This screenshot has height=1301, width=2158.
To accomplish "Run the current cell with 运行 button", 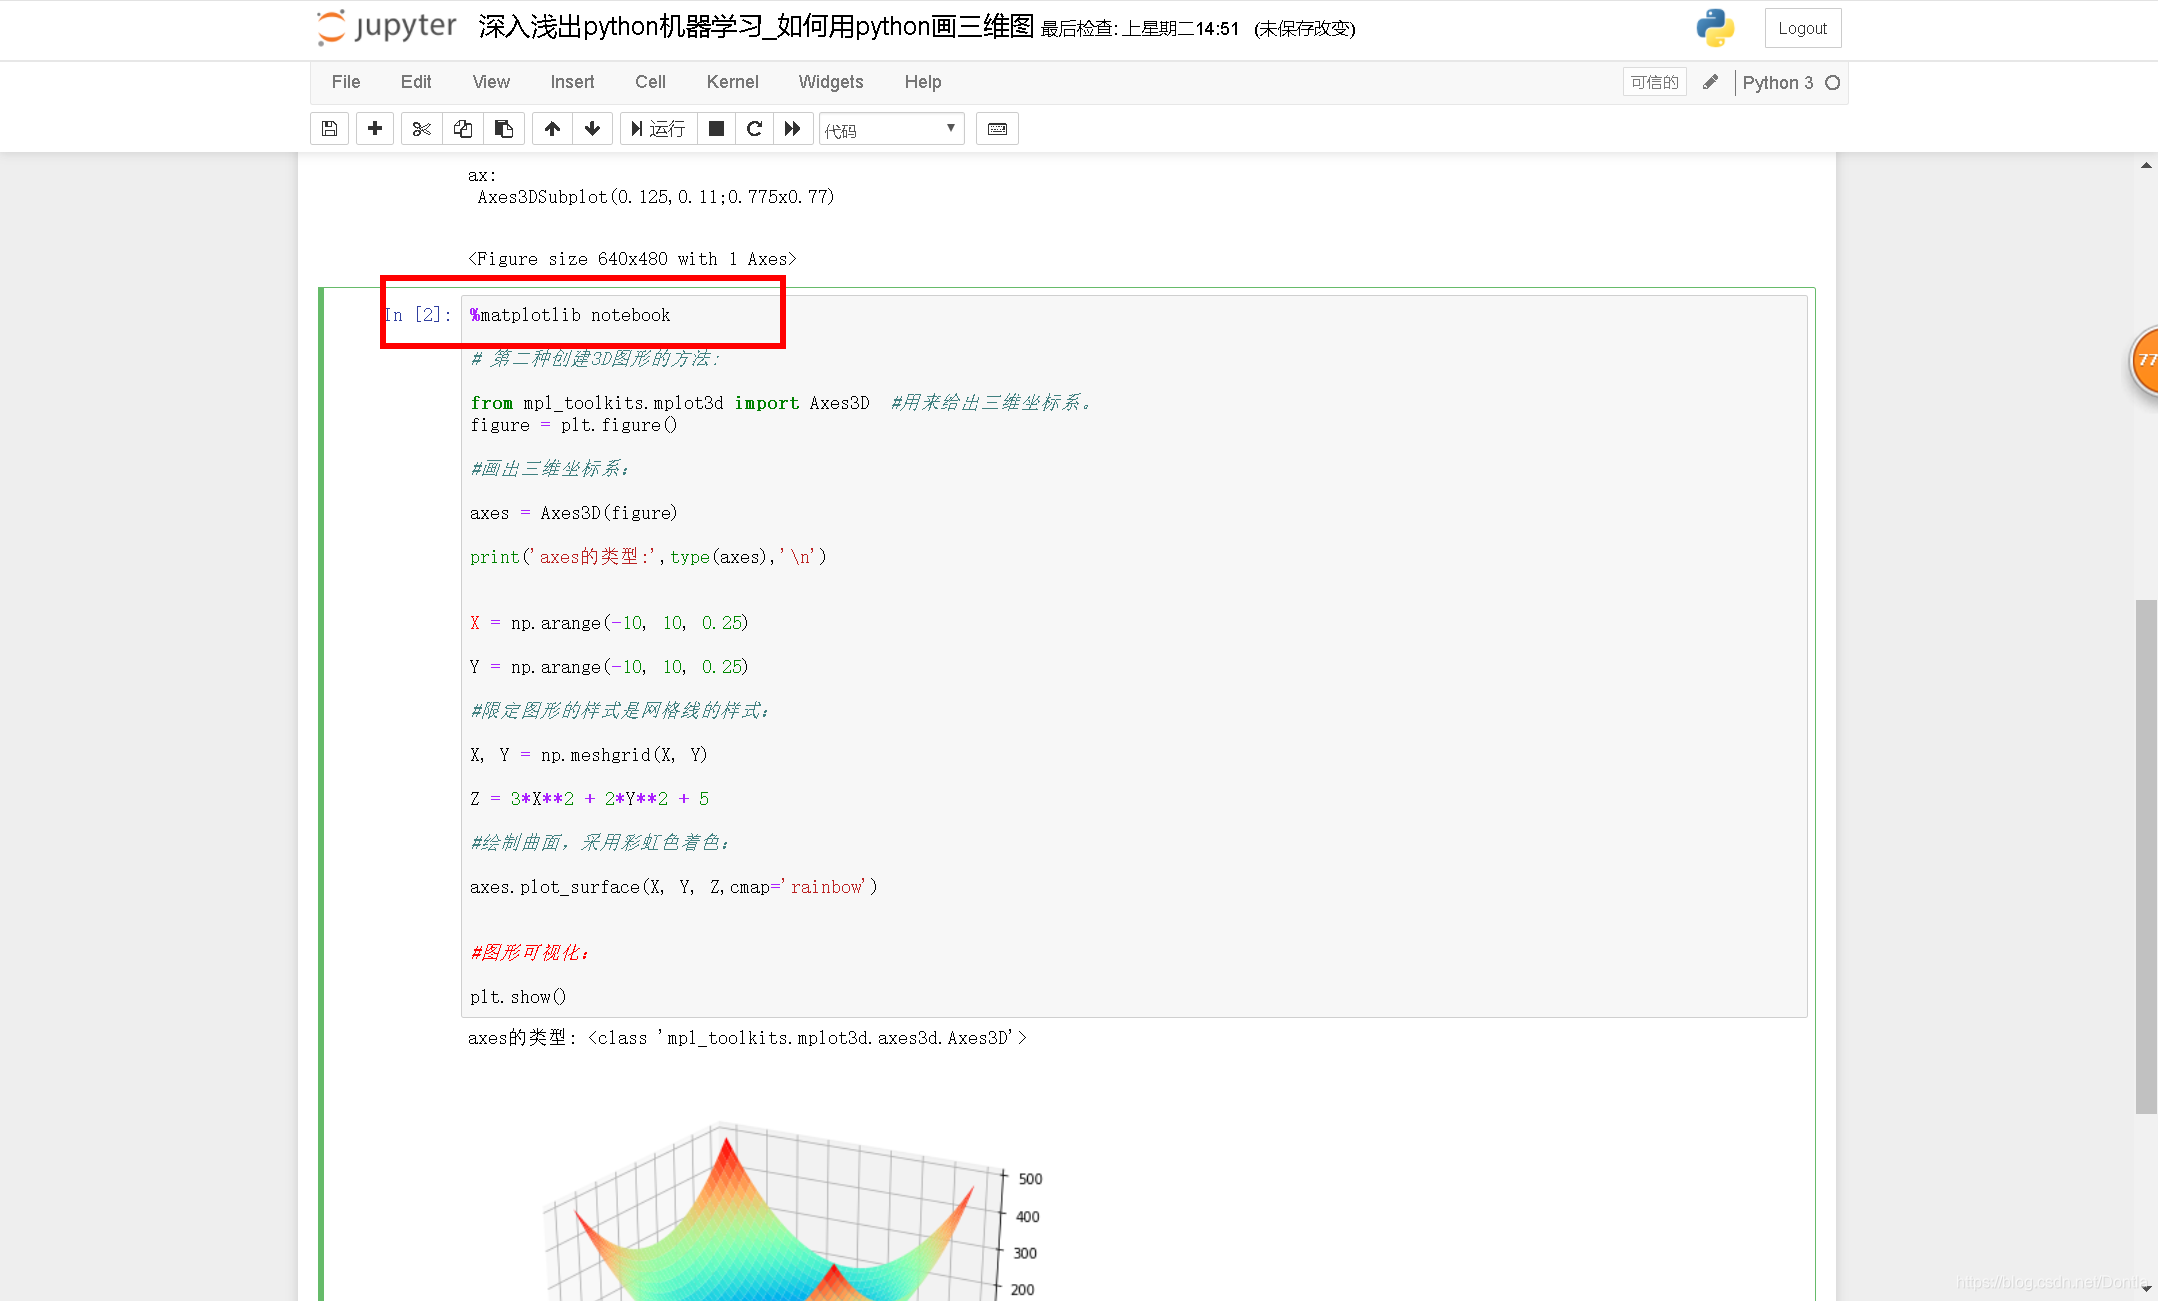I will [x=657, y=128].
